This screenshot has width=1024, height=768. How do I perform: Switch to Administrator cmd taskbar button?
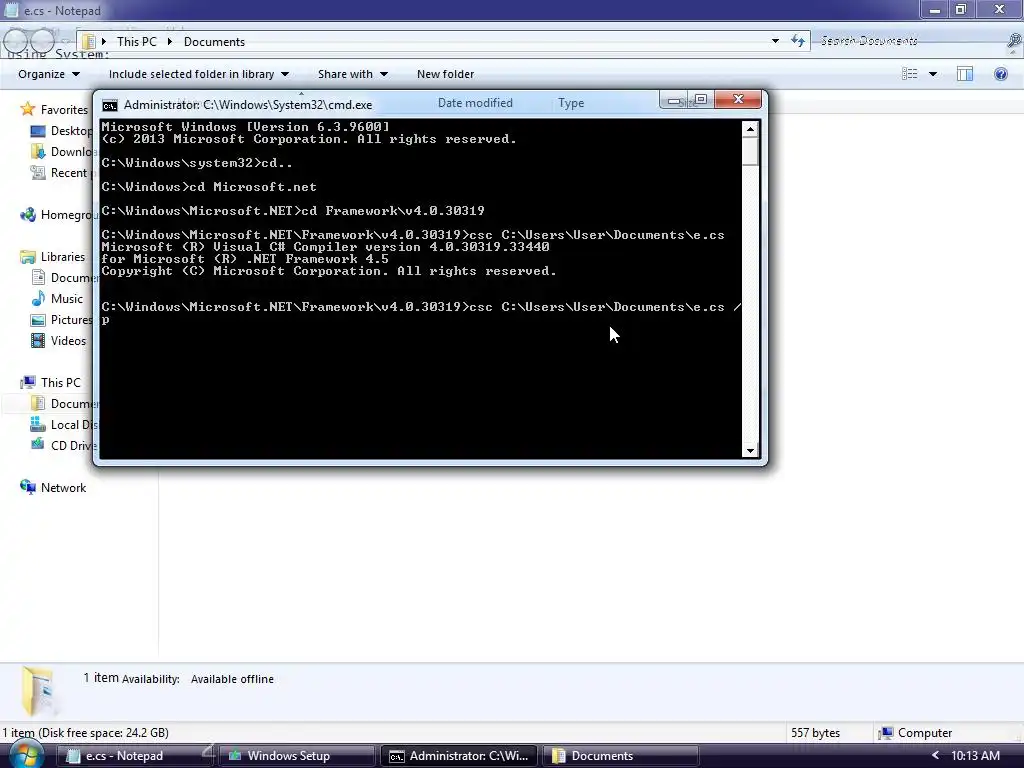(x=459, y=756)
